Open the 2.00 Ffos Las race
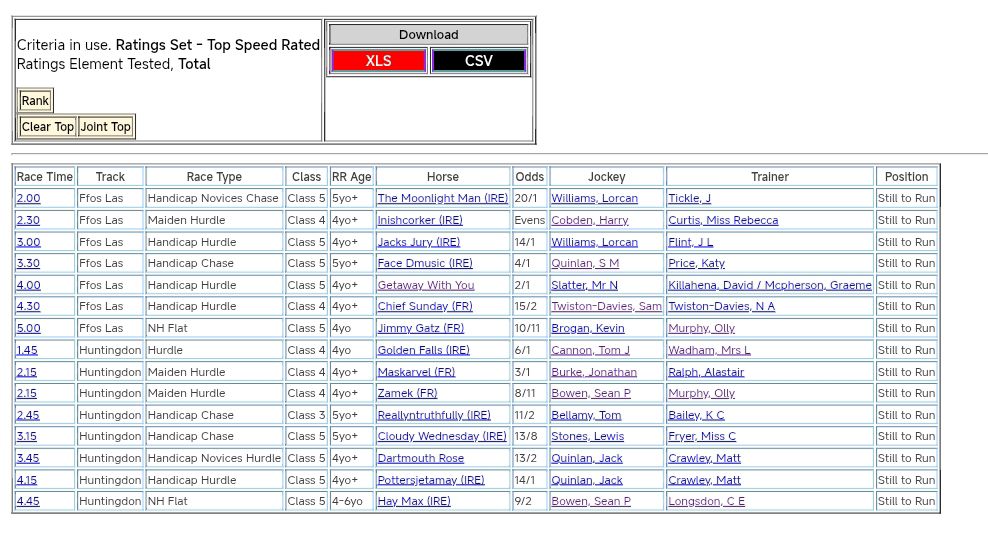This screenshot has width=988, height=539. click(28, 199)
